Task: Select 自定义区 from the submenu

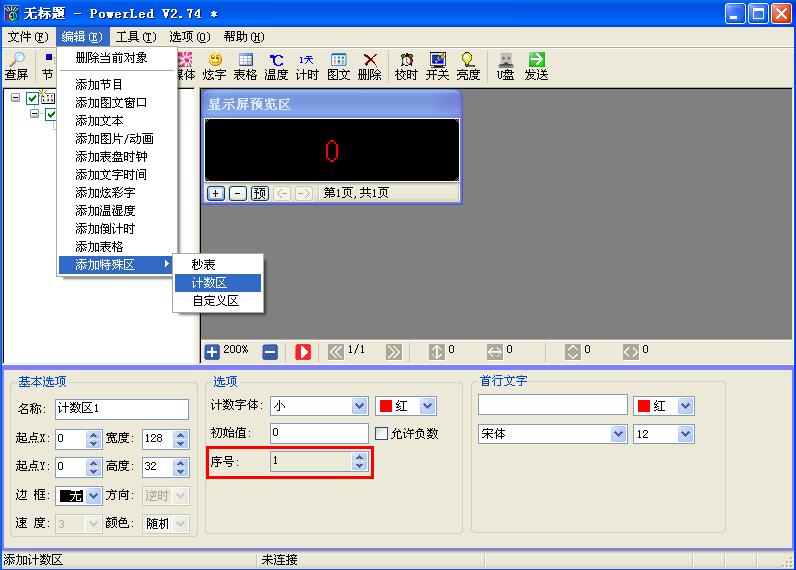Action: click(x=215, y=301)
